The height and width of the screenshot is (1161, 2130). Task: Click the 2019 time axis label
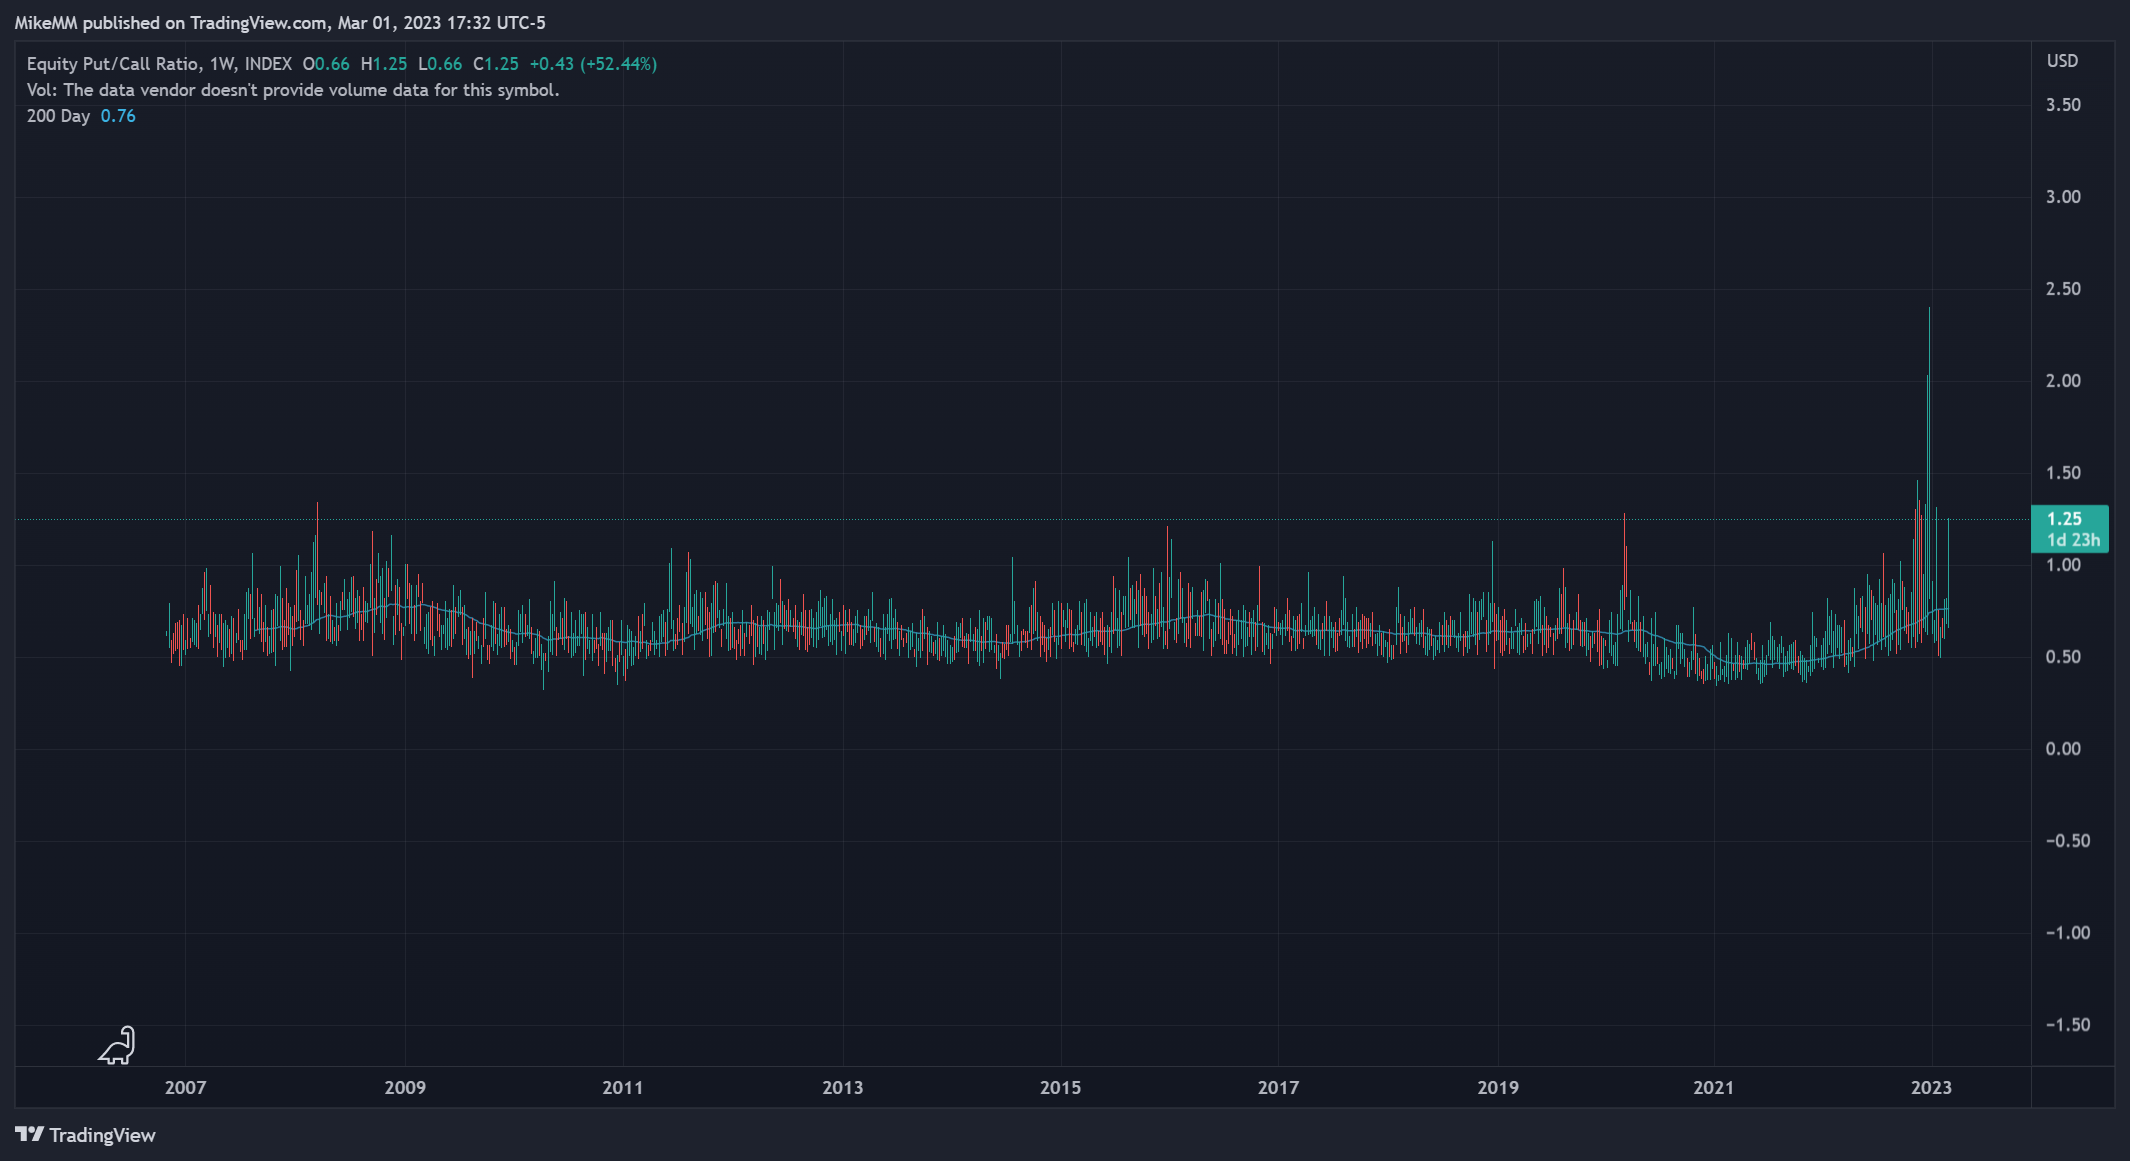click(x=1498, y=1088)
